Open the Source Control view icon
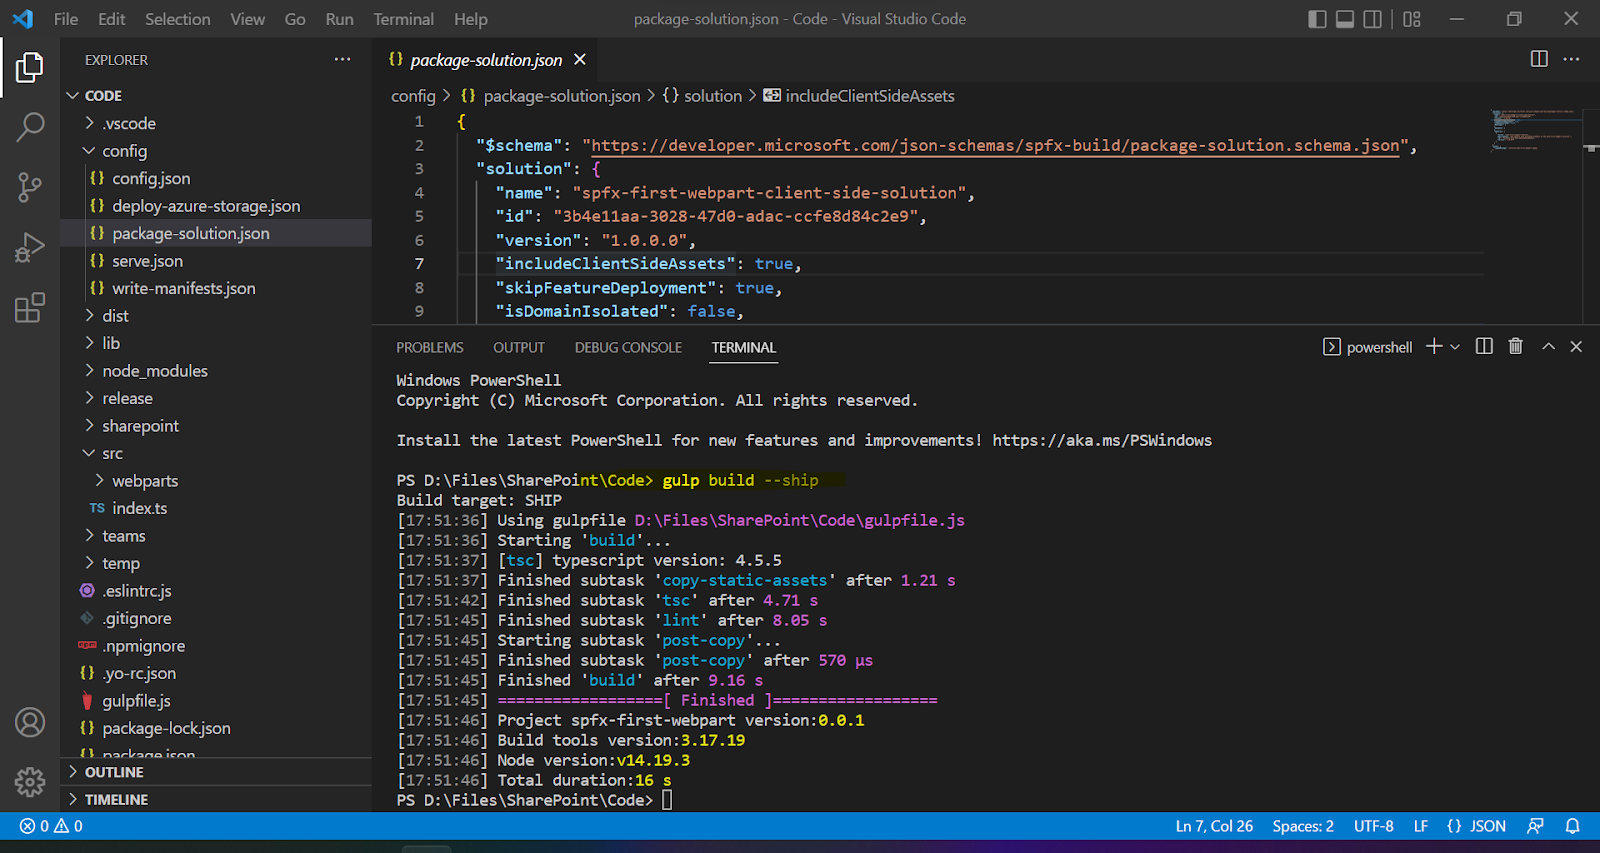The image size is (1600, 853). [x=30, y=187]
